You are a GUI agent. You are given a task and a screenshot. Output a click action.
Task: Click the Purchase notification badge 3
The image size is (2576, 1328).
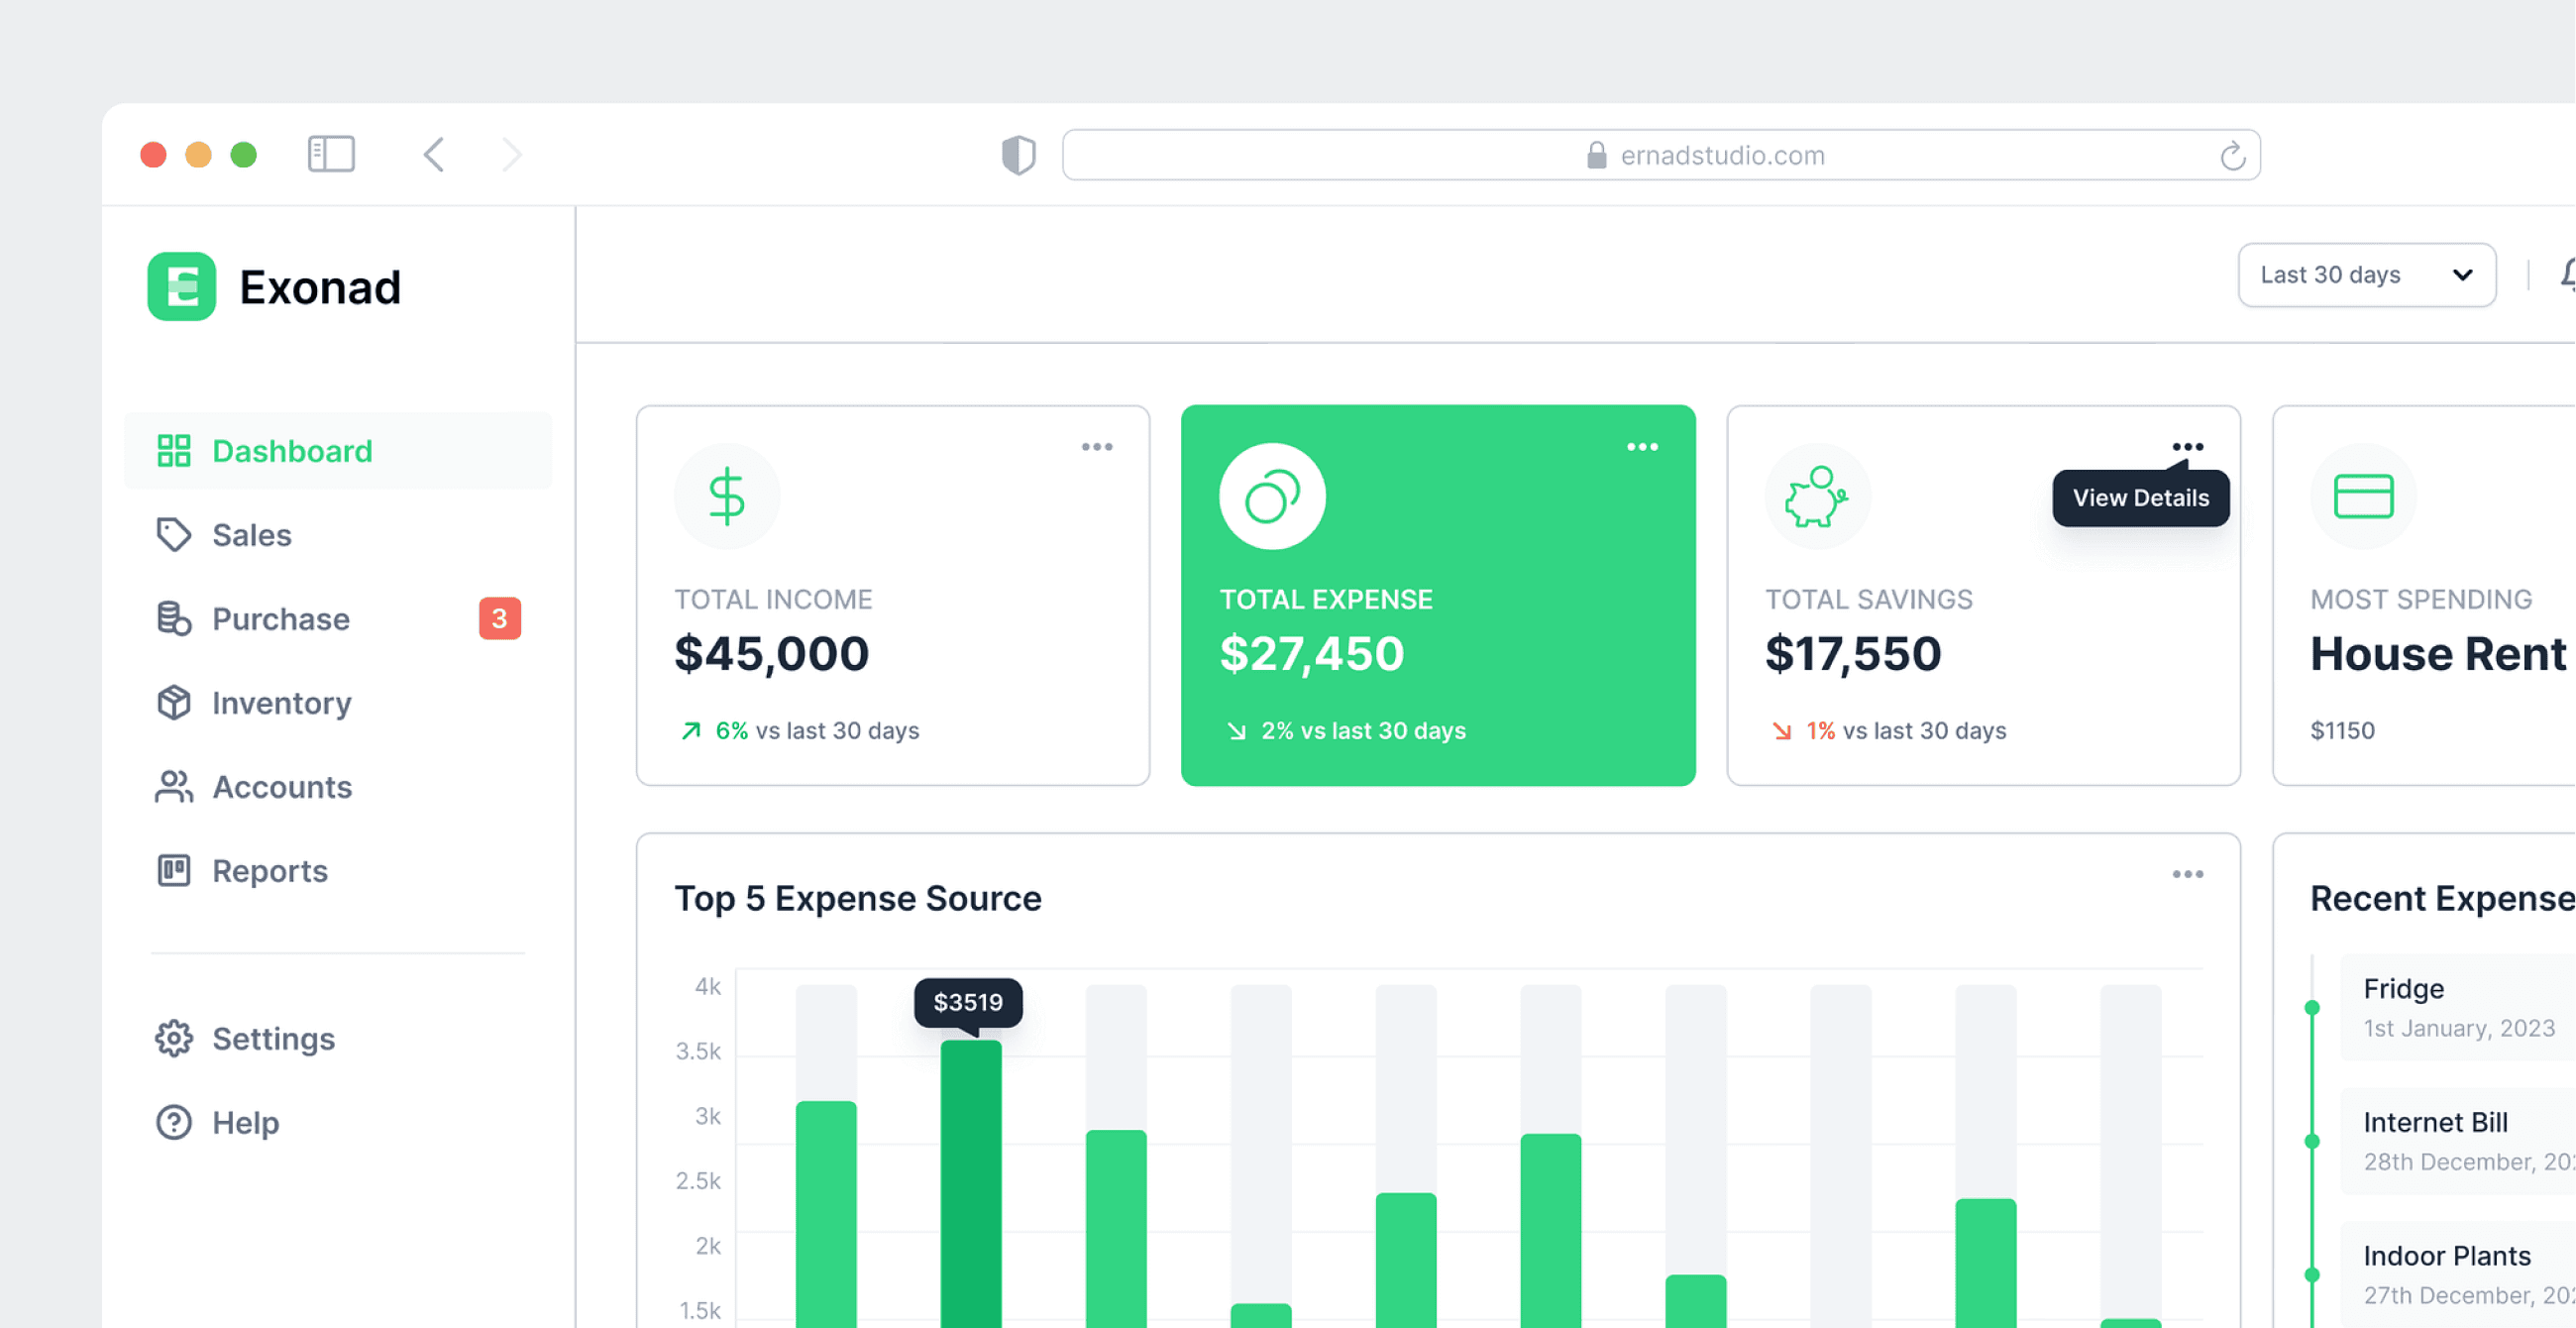coord(500,619)
